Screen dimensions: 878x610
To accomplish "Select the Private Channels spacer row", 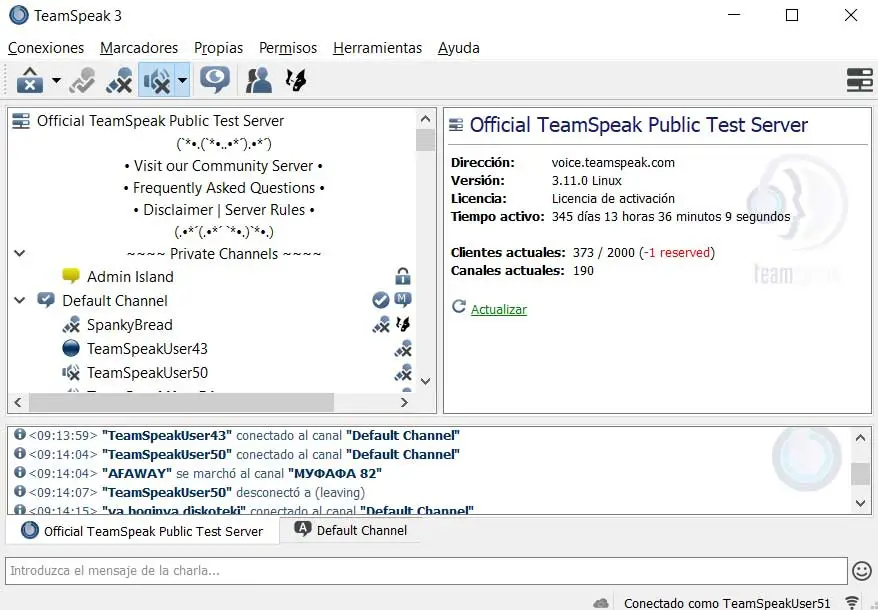I will (224, 254).
